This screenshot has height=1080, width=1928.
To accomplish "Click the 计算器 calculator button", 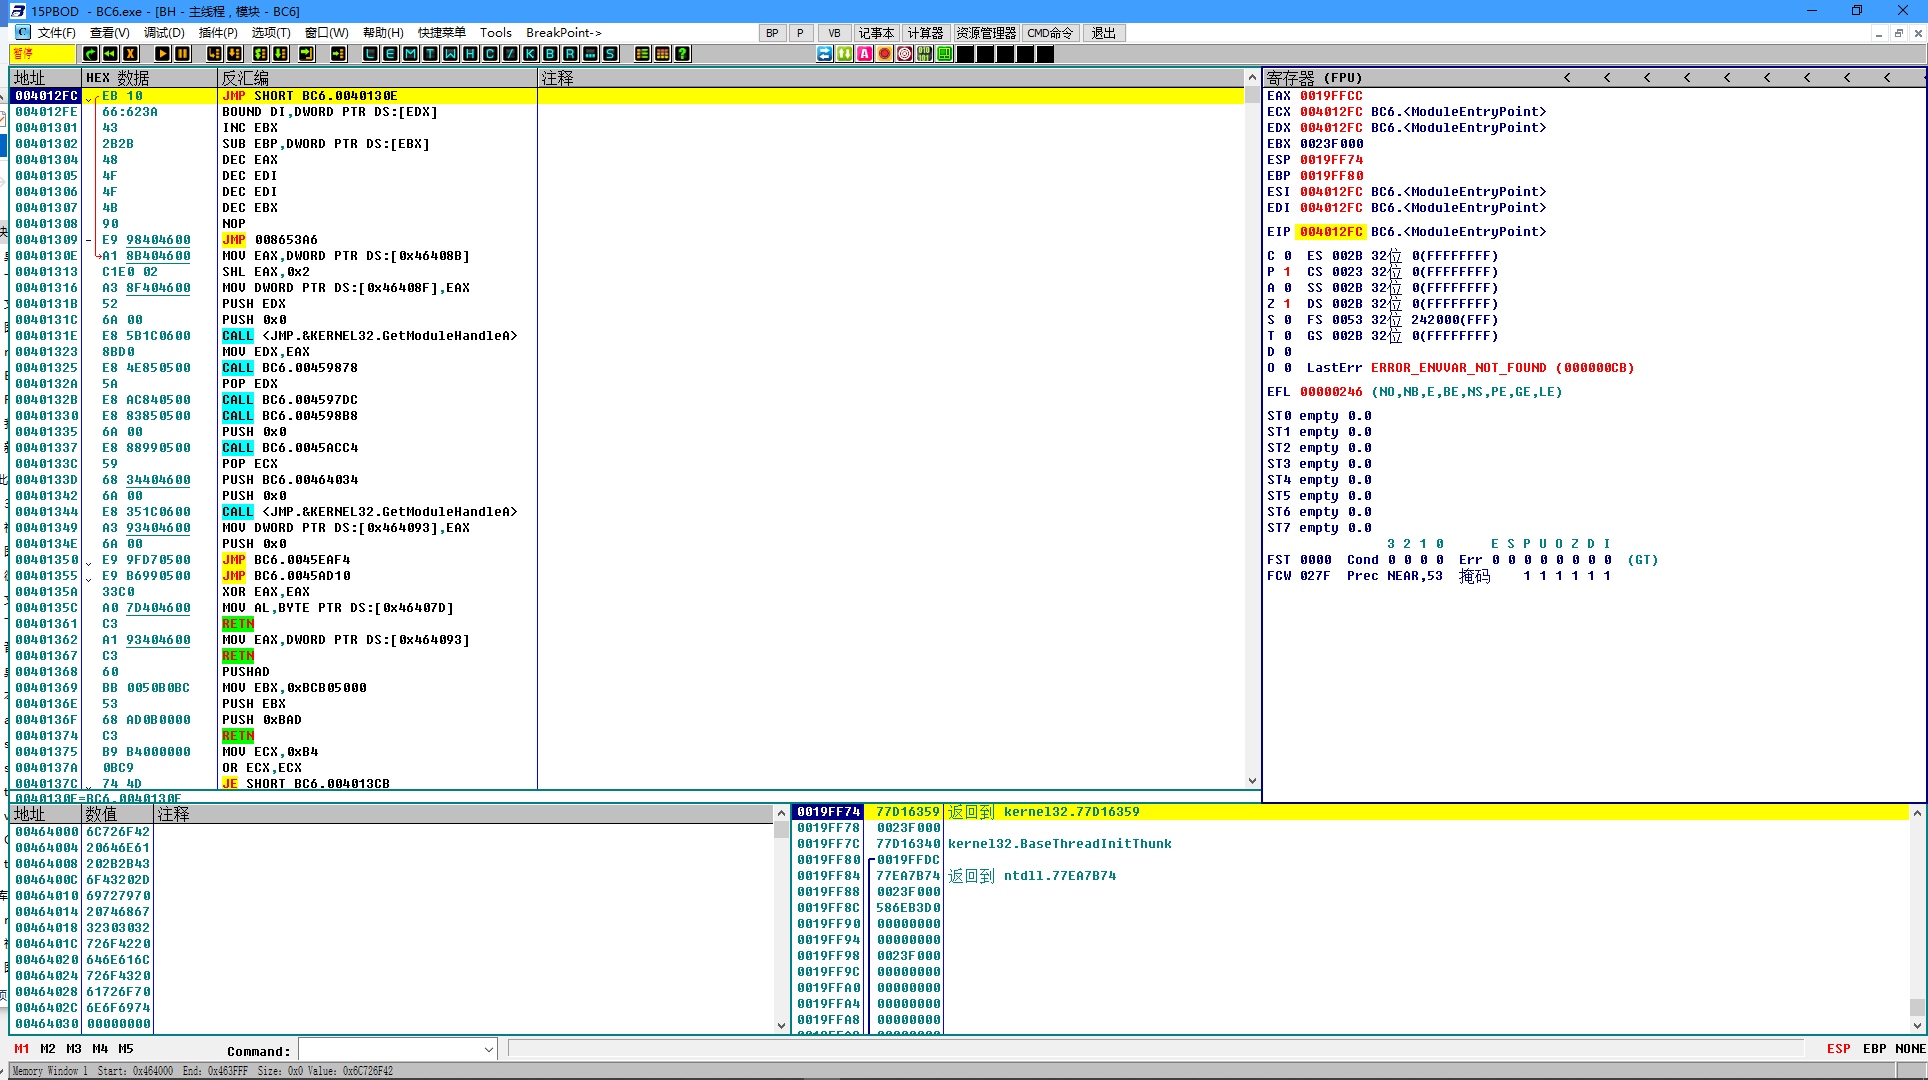I will (x=925, y=33).
